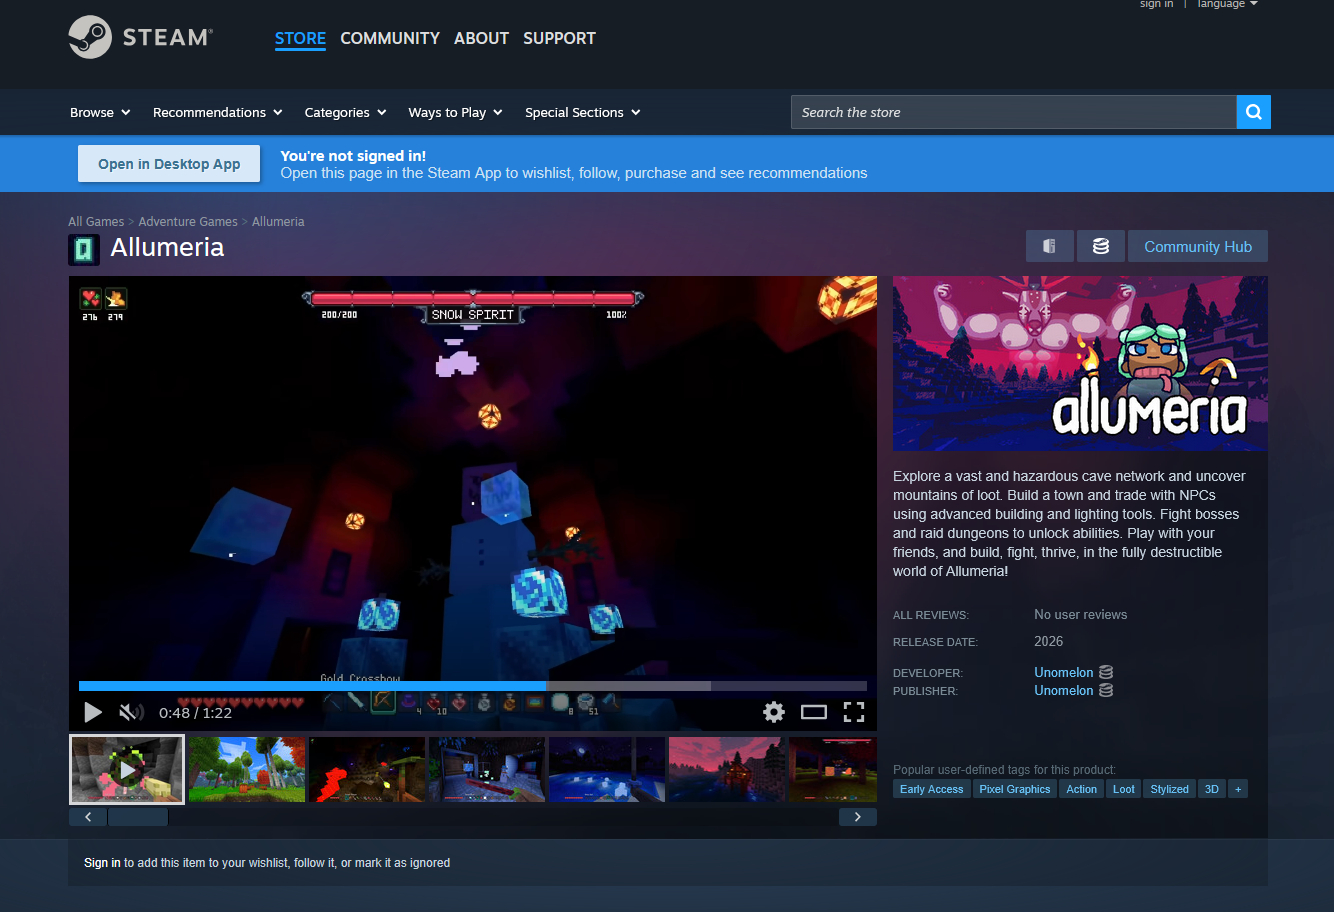The width and height of the screenshot is (1334, 912).
Task: Click the PC tower icon button
Action: 1049,246
